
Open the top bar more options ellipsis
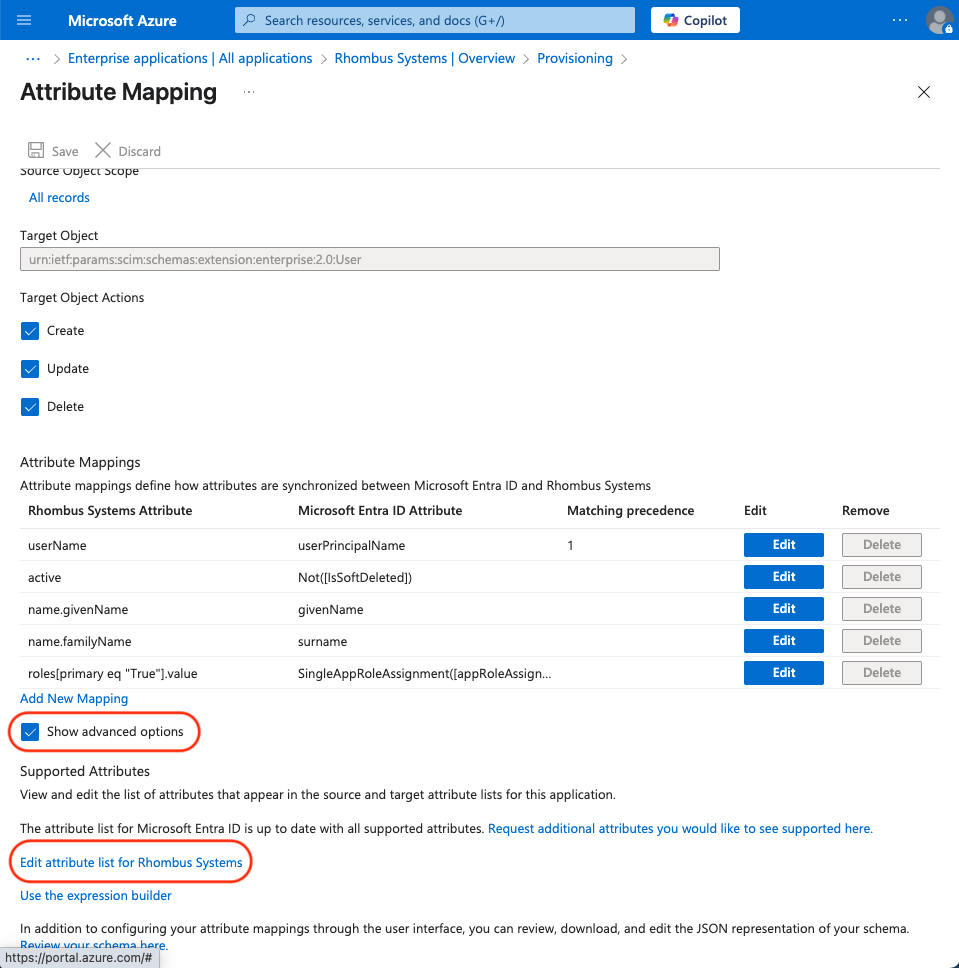click(900, 20)
